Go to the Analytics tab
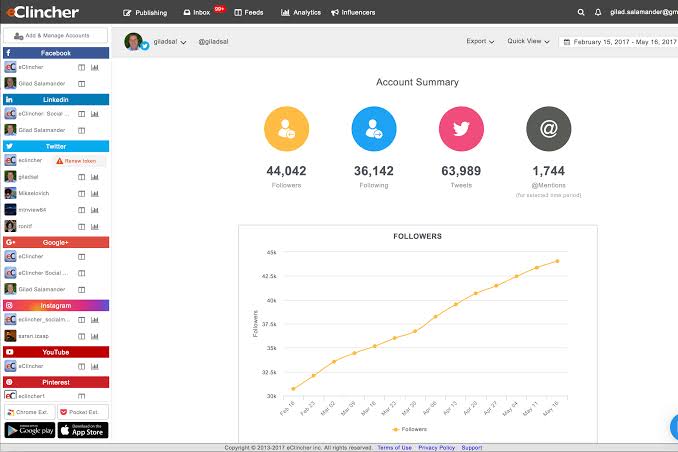This screenshot has height=452, width=678. [301, 13]
